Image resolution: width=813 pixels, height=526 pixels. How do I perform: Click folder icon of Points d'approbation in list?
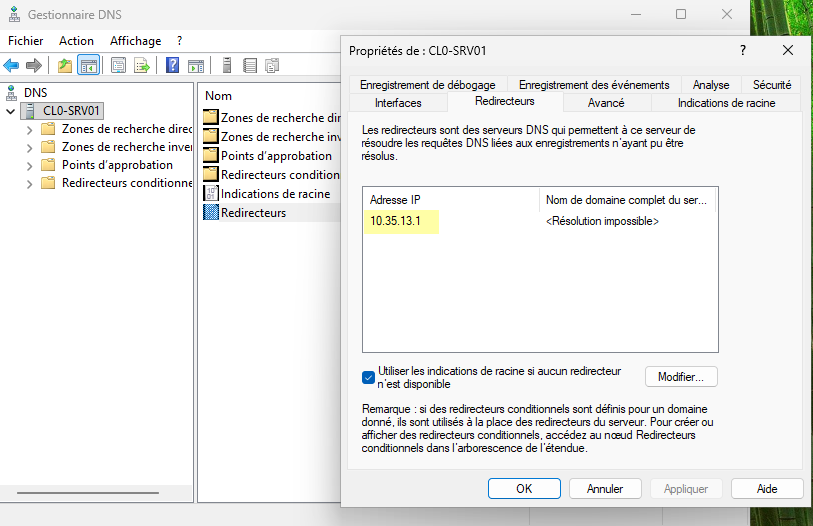pyautogui.click(x=211, y=155)
